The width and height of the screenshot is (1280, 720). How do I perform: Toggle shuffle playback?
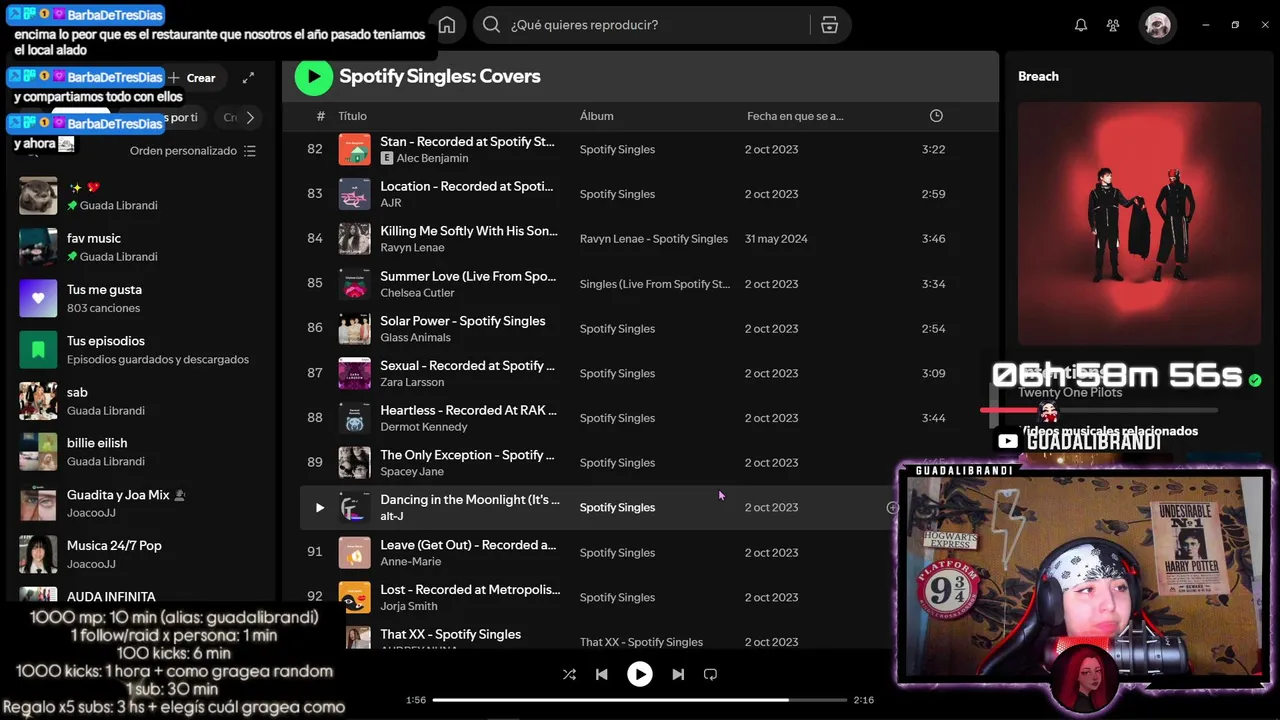point(569,674)
